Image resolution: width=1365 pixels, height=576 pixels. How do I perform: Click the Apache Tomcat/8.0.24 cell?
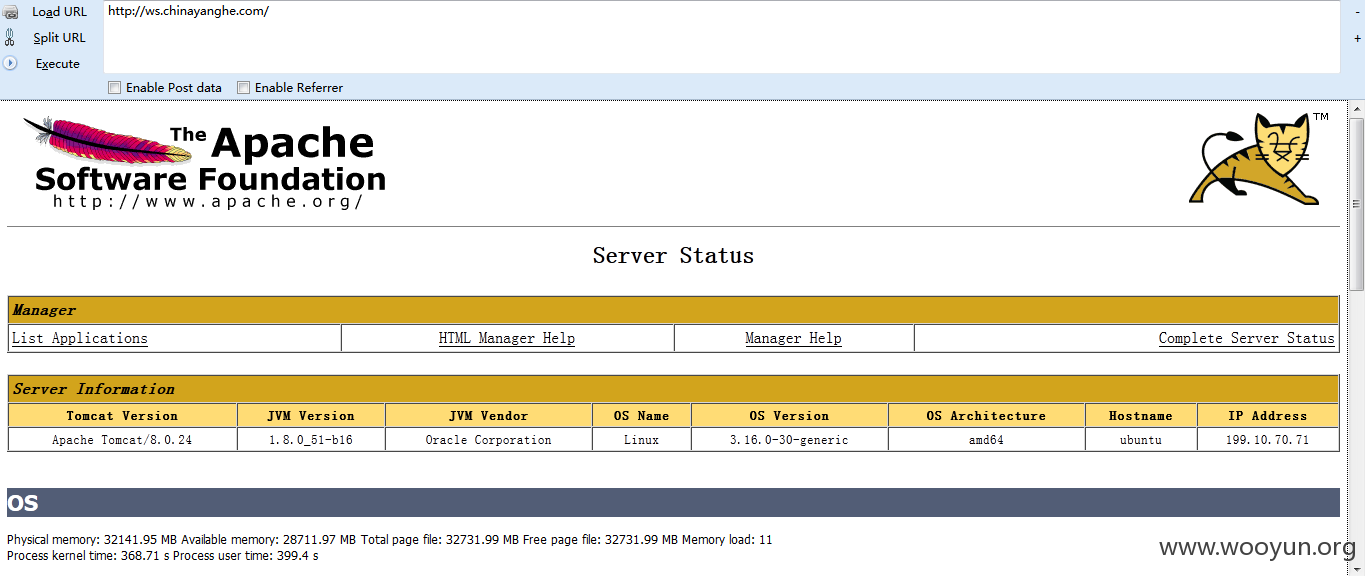coord(122,440)
